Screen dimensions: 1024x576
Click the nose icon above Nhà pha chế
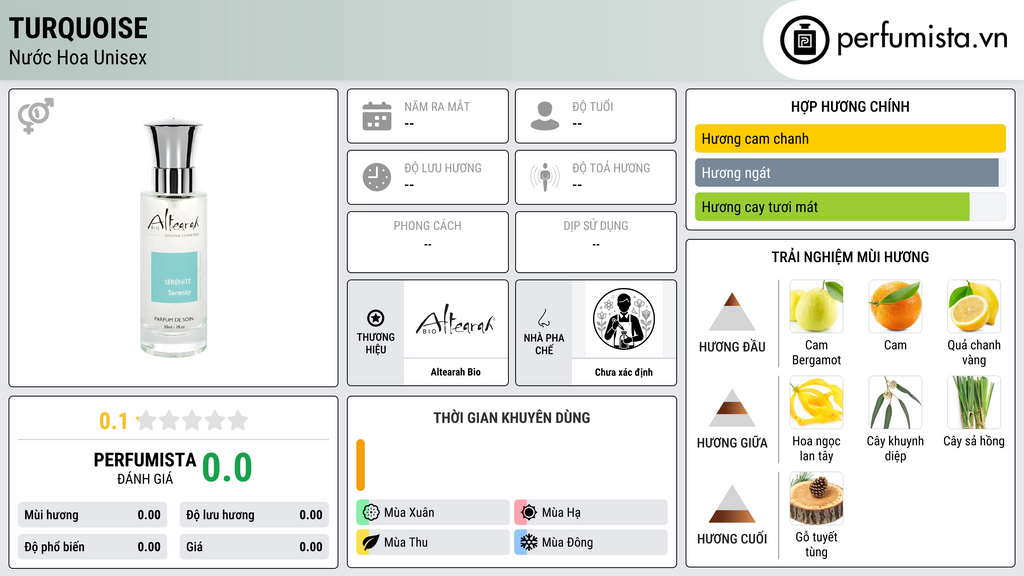point(543,318)
